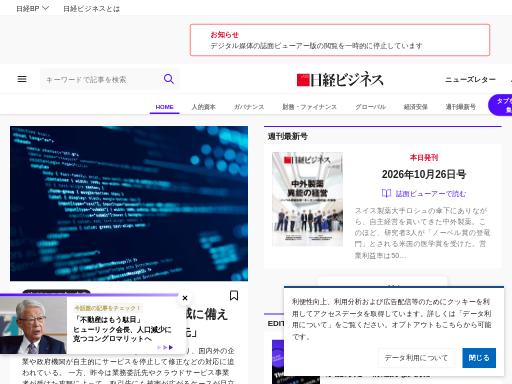Open the お知らせ notice banner
512x384 pixels.
(x=340, y=40)
